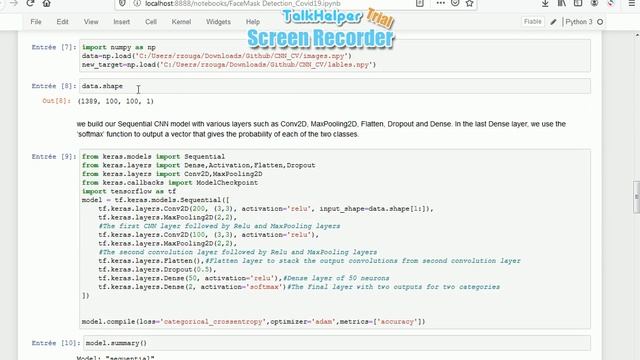This screenshot has height=360, width=640.
Task: Bookmark this page with the star
Action: [x=469, y=3]
